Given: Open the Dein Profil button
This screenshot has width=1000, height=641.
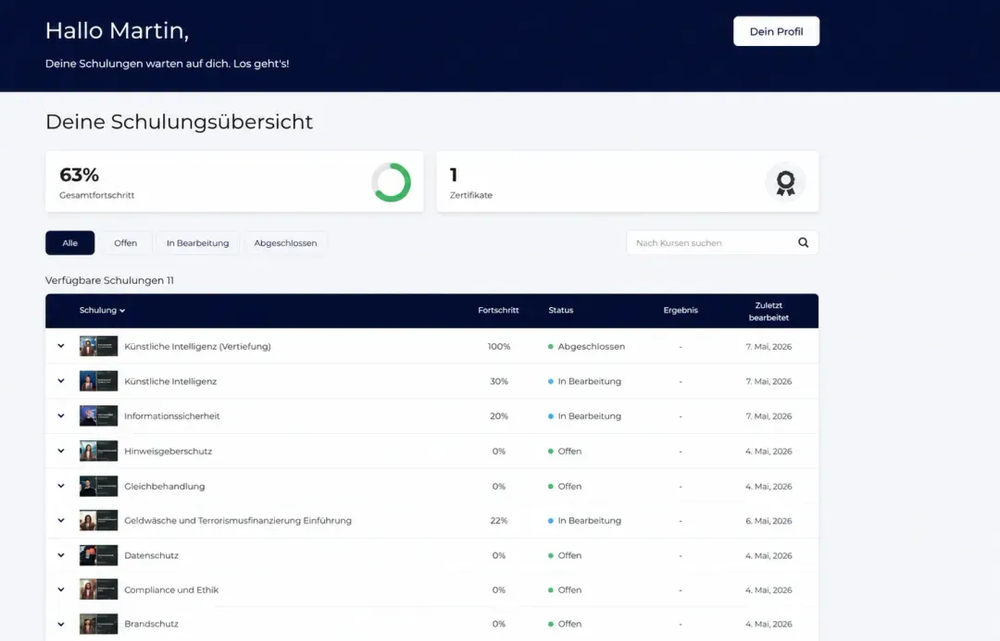Looking at the screenshot, I should (776, 31).
